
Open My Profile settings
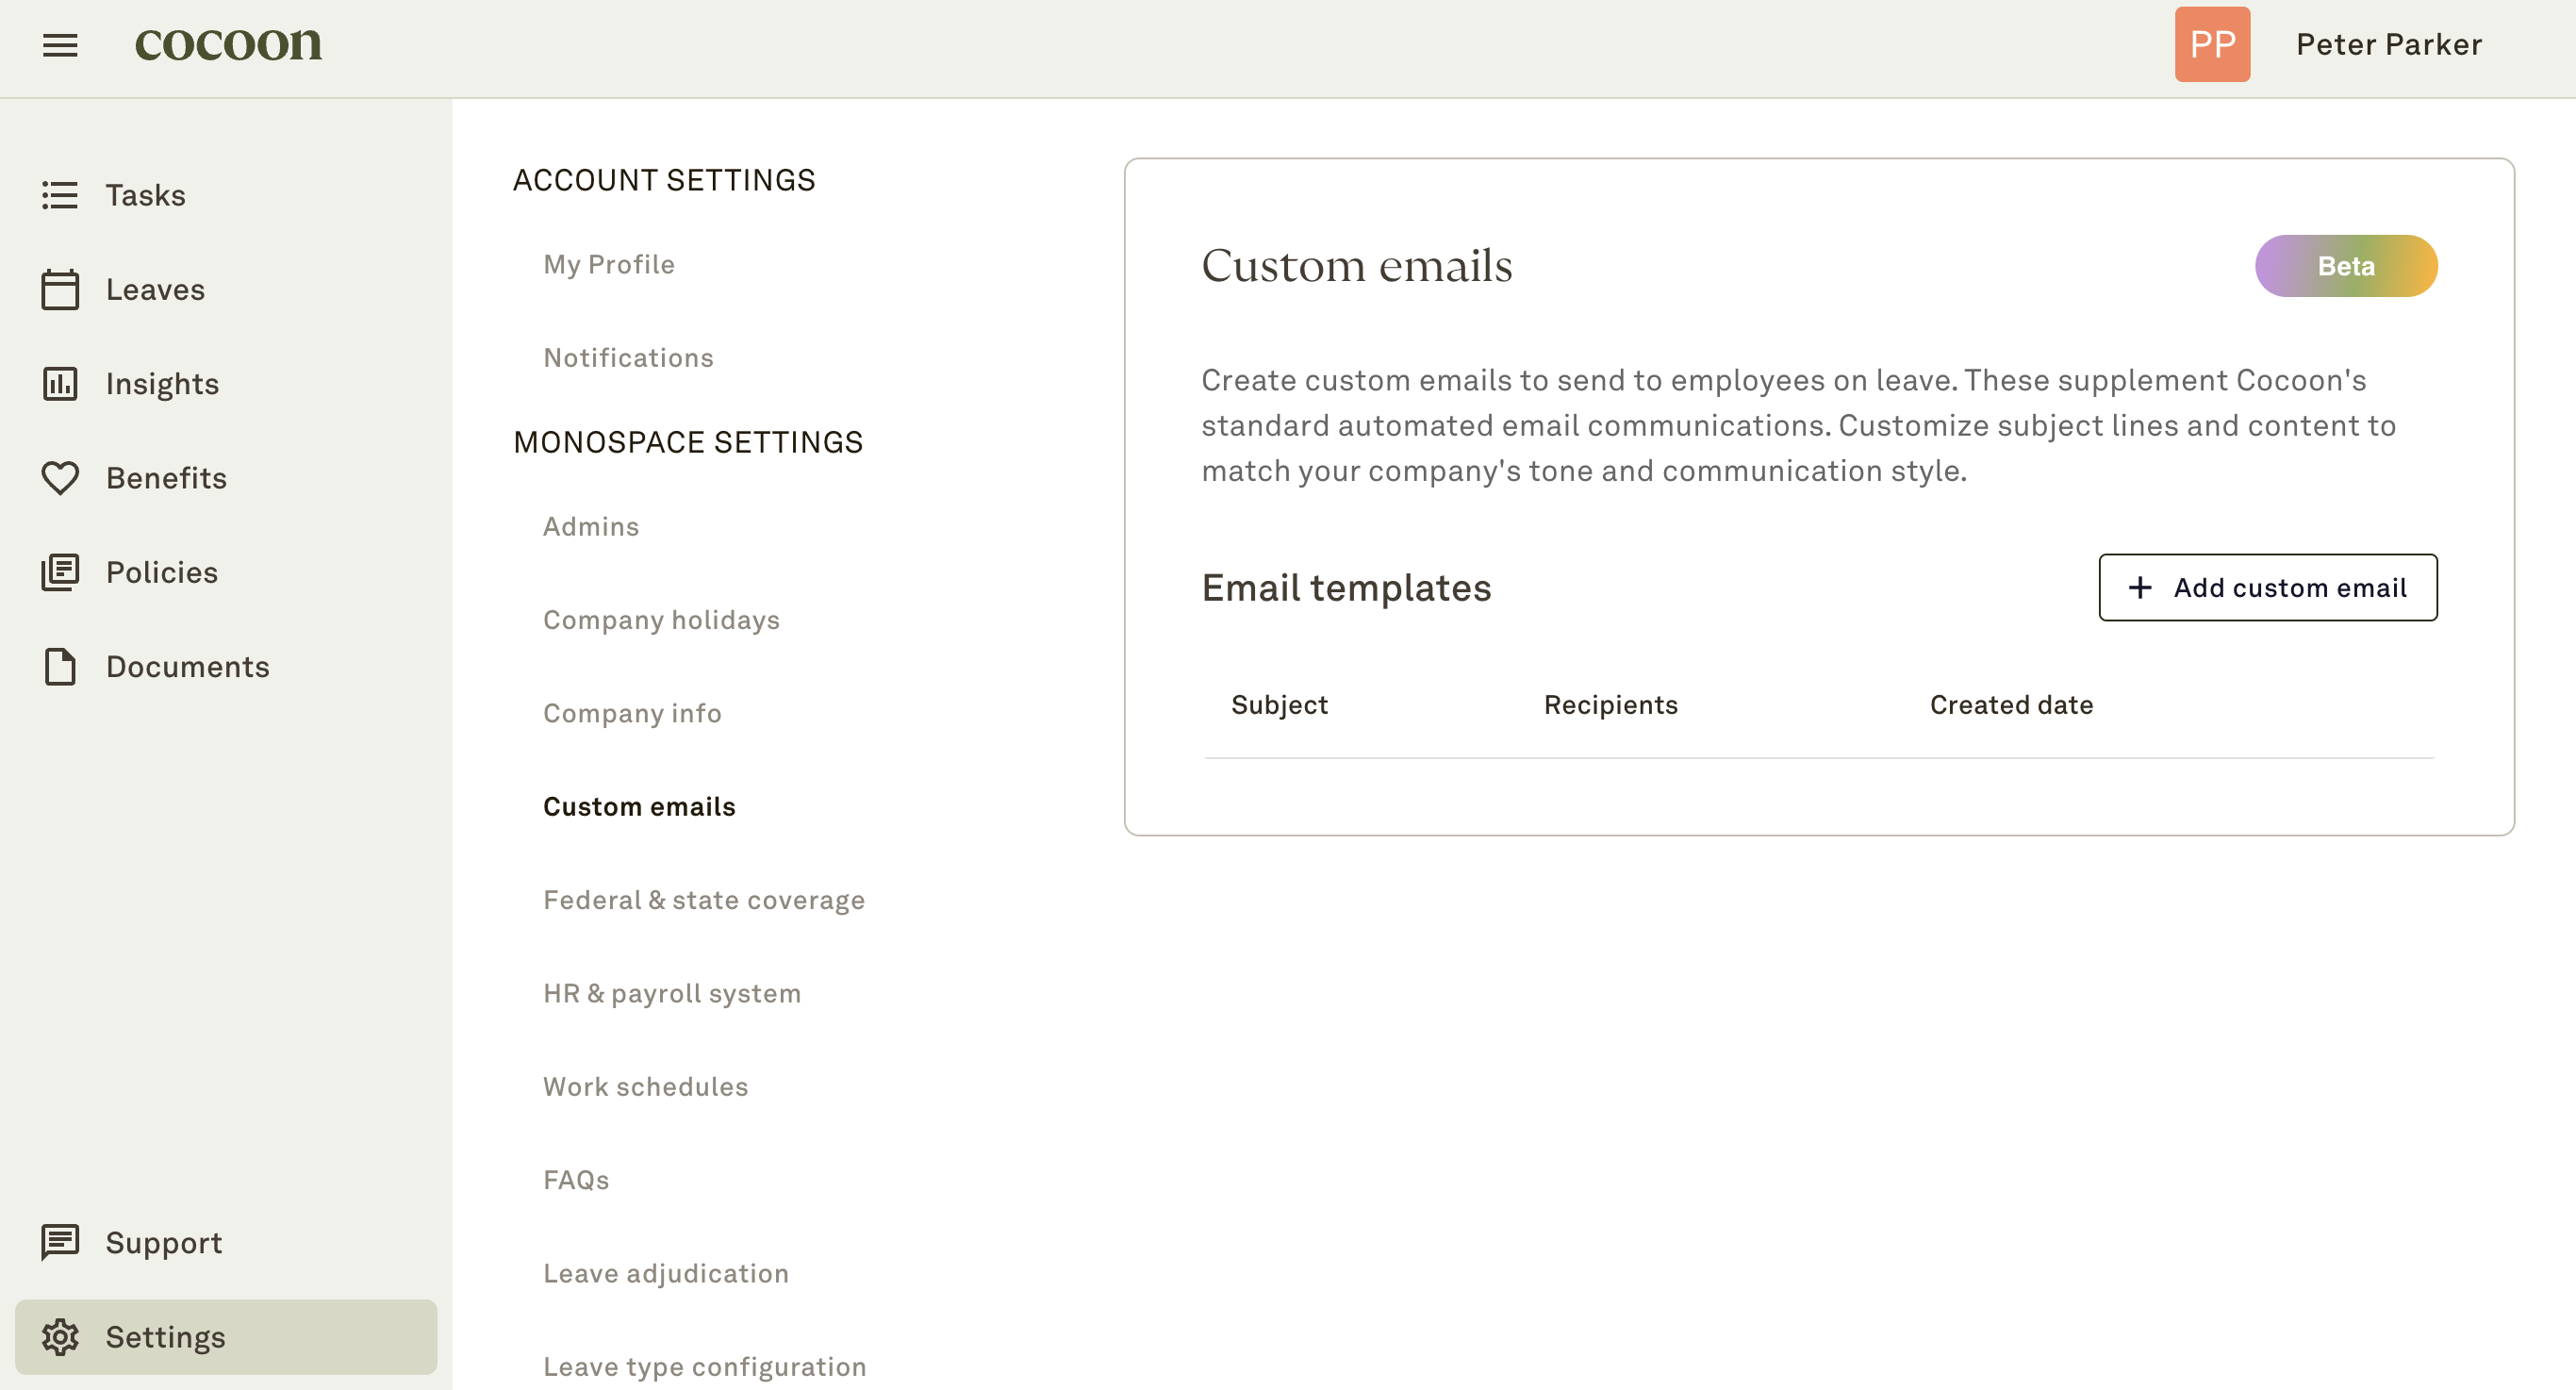tap(609, 264)
